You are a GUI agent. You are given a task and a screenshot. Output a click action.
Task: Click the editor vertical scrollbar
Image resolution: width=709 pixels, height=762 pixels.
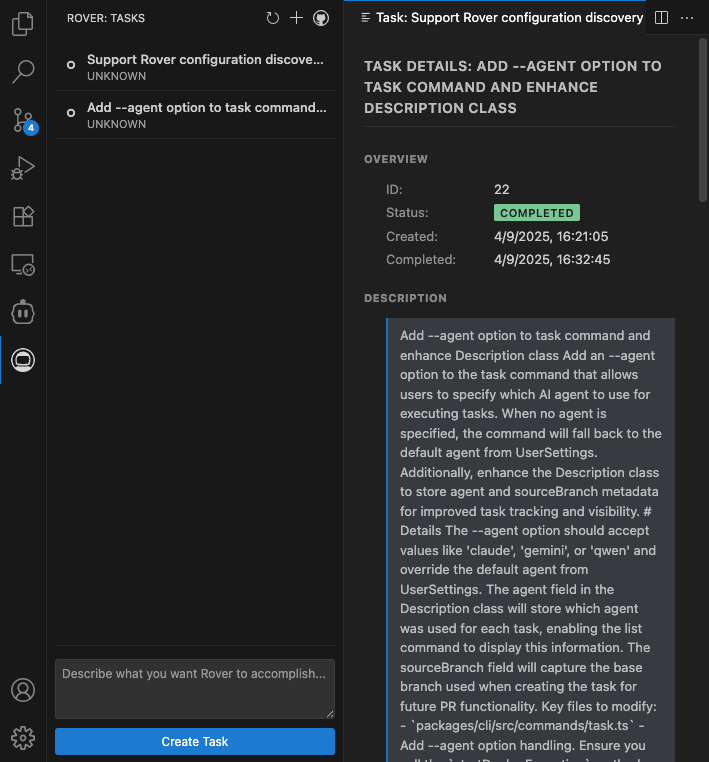pos(702,120)
